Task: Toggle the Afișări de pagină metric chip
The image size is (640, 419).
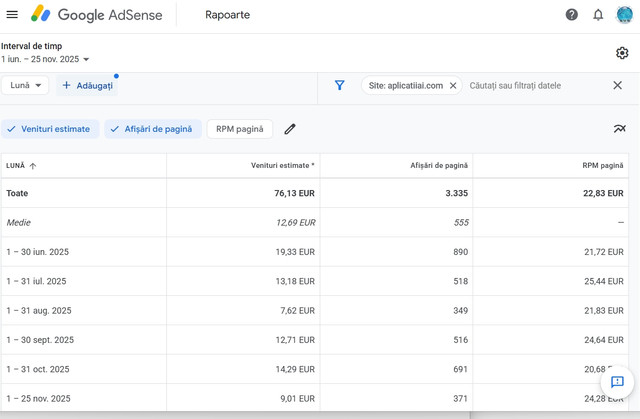Action: (x=153, y=129)
